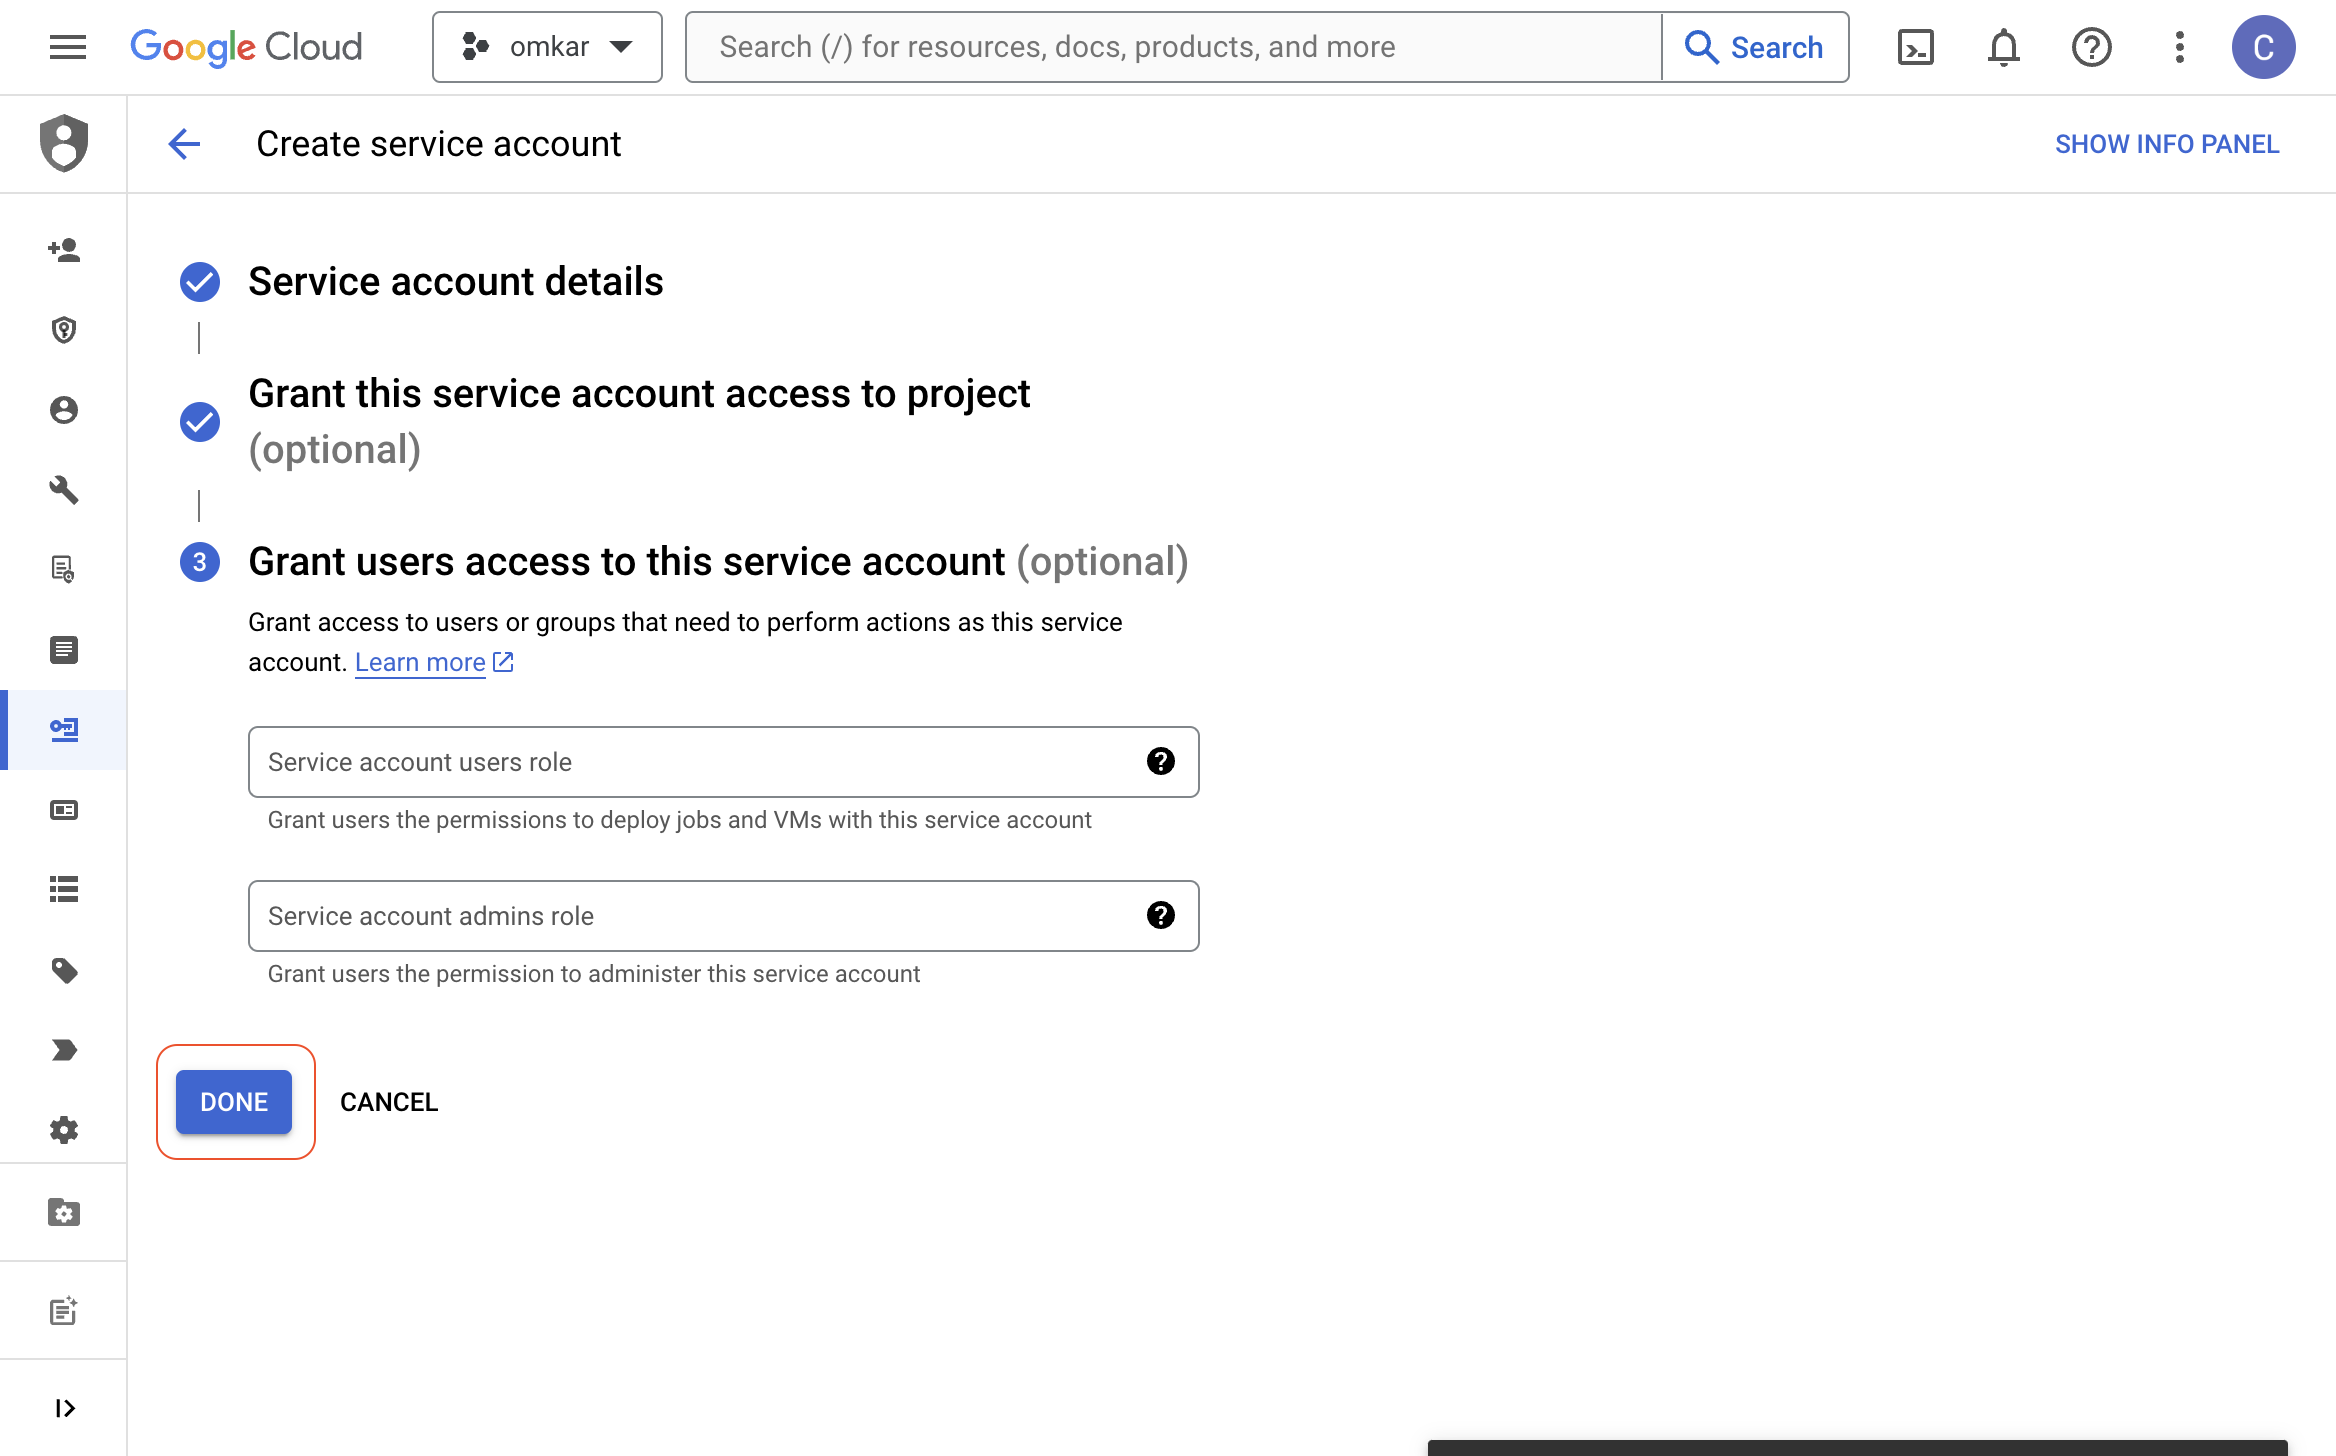
Task: Click the wrench/tools icon in sidebar
Action: click(x=64, y=490)
